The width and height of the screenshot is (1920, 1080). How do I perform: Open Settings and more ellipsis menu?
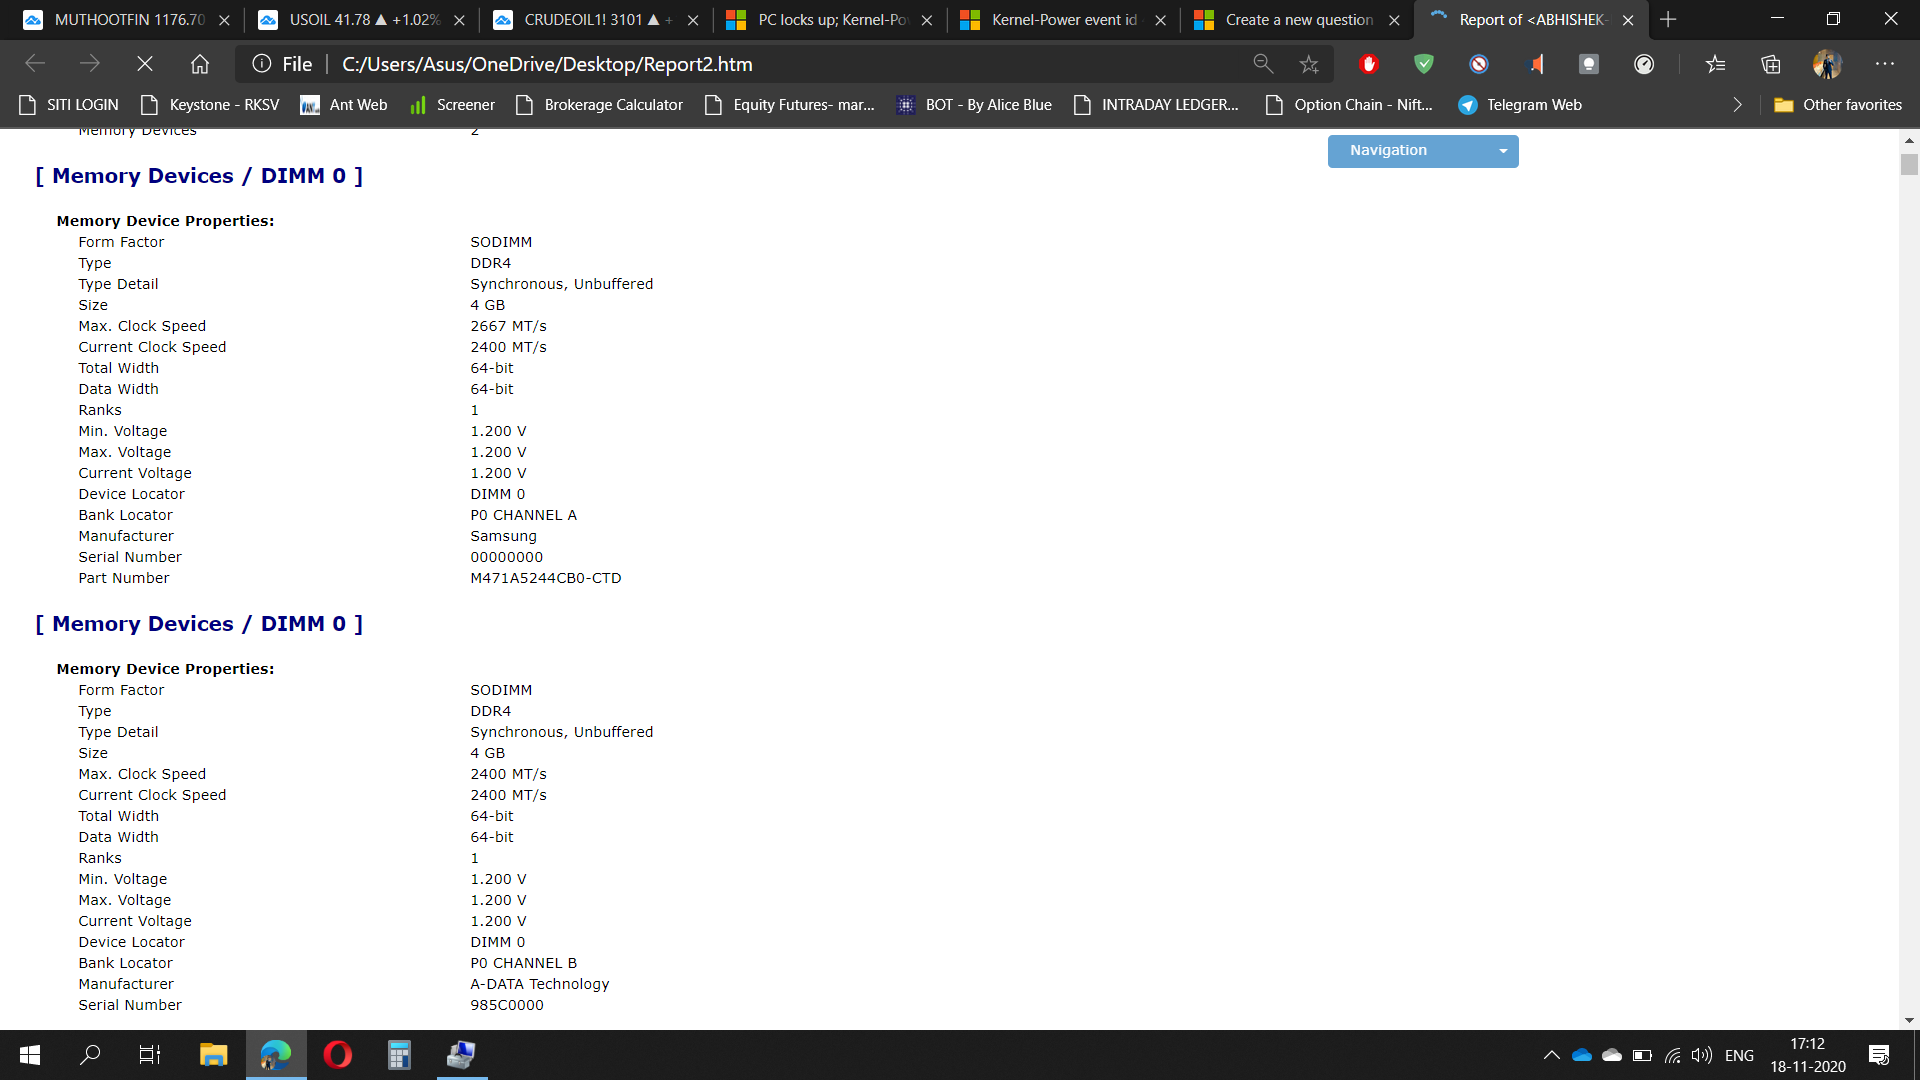pos(1885,64)
